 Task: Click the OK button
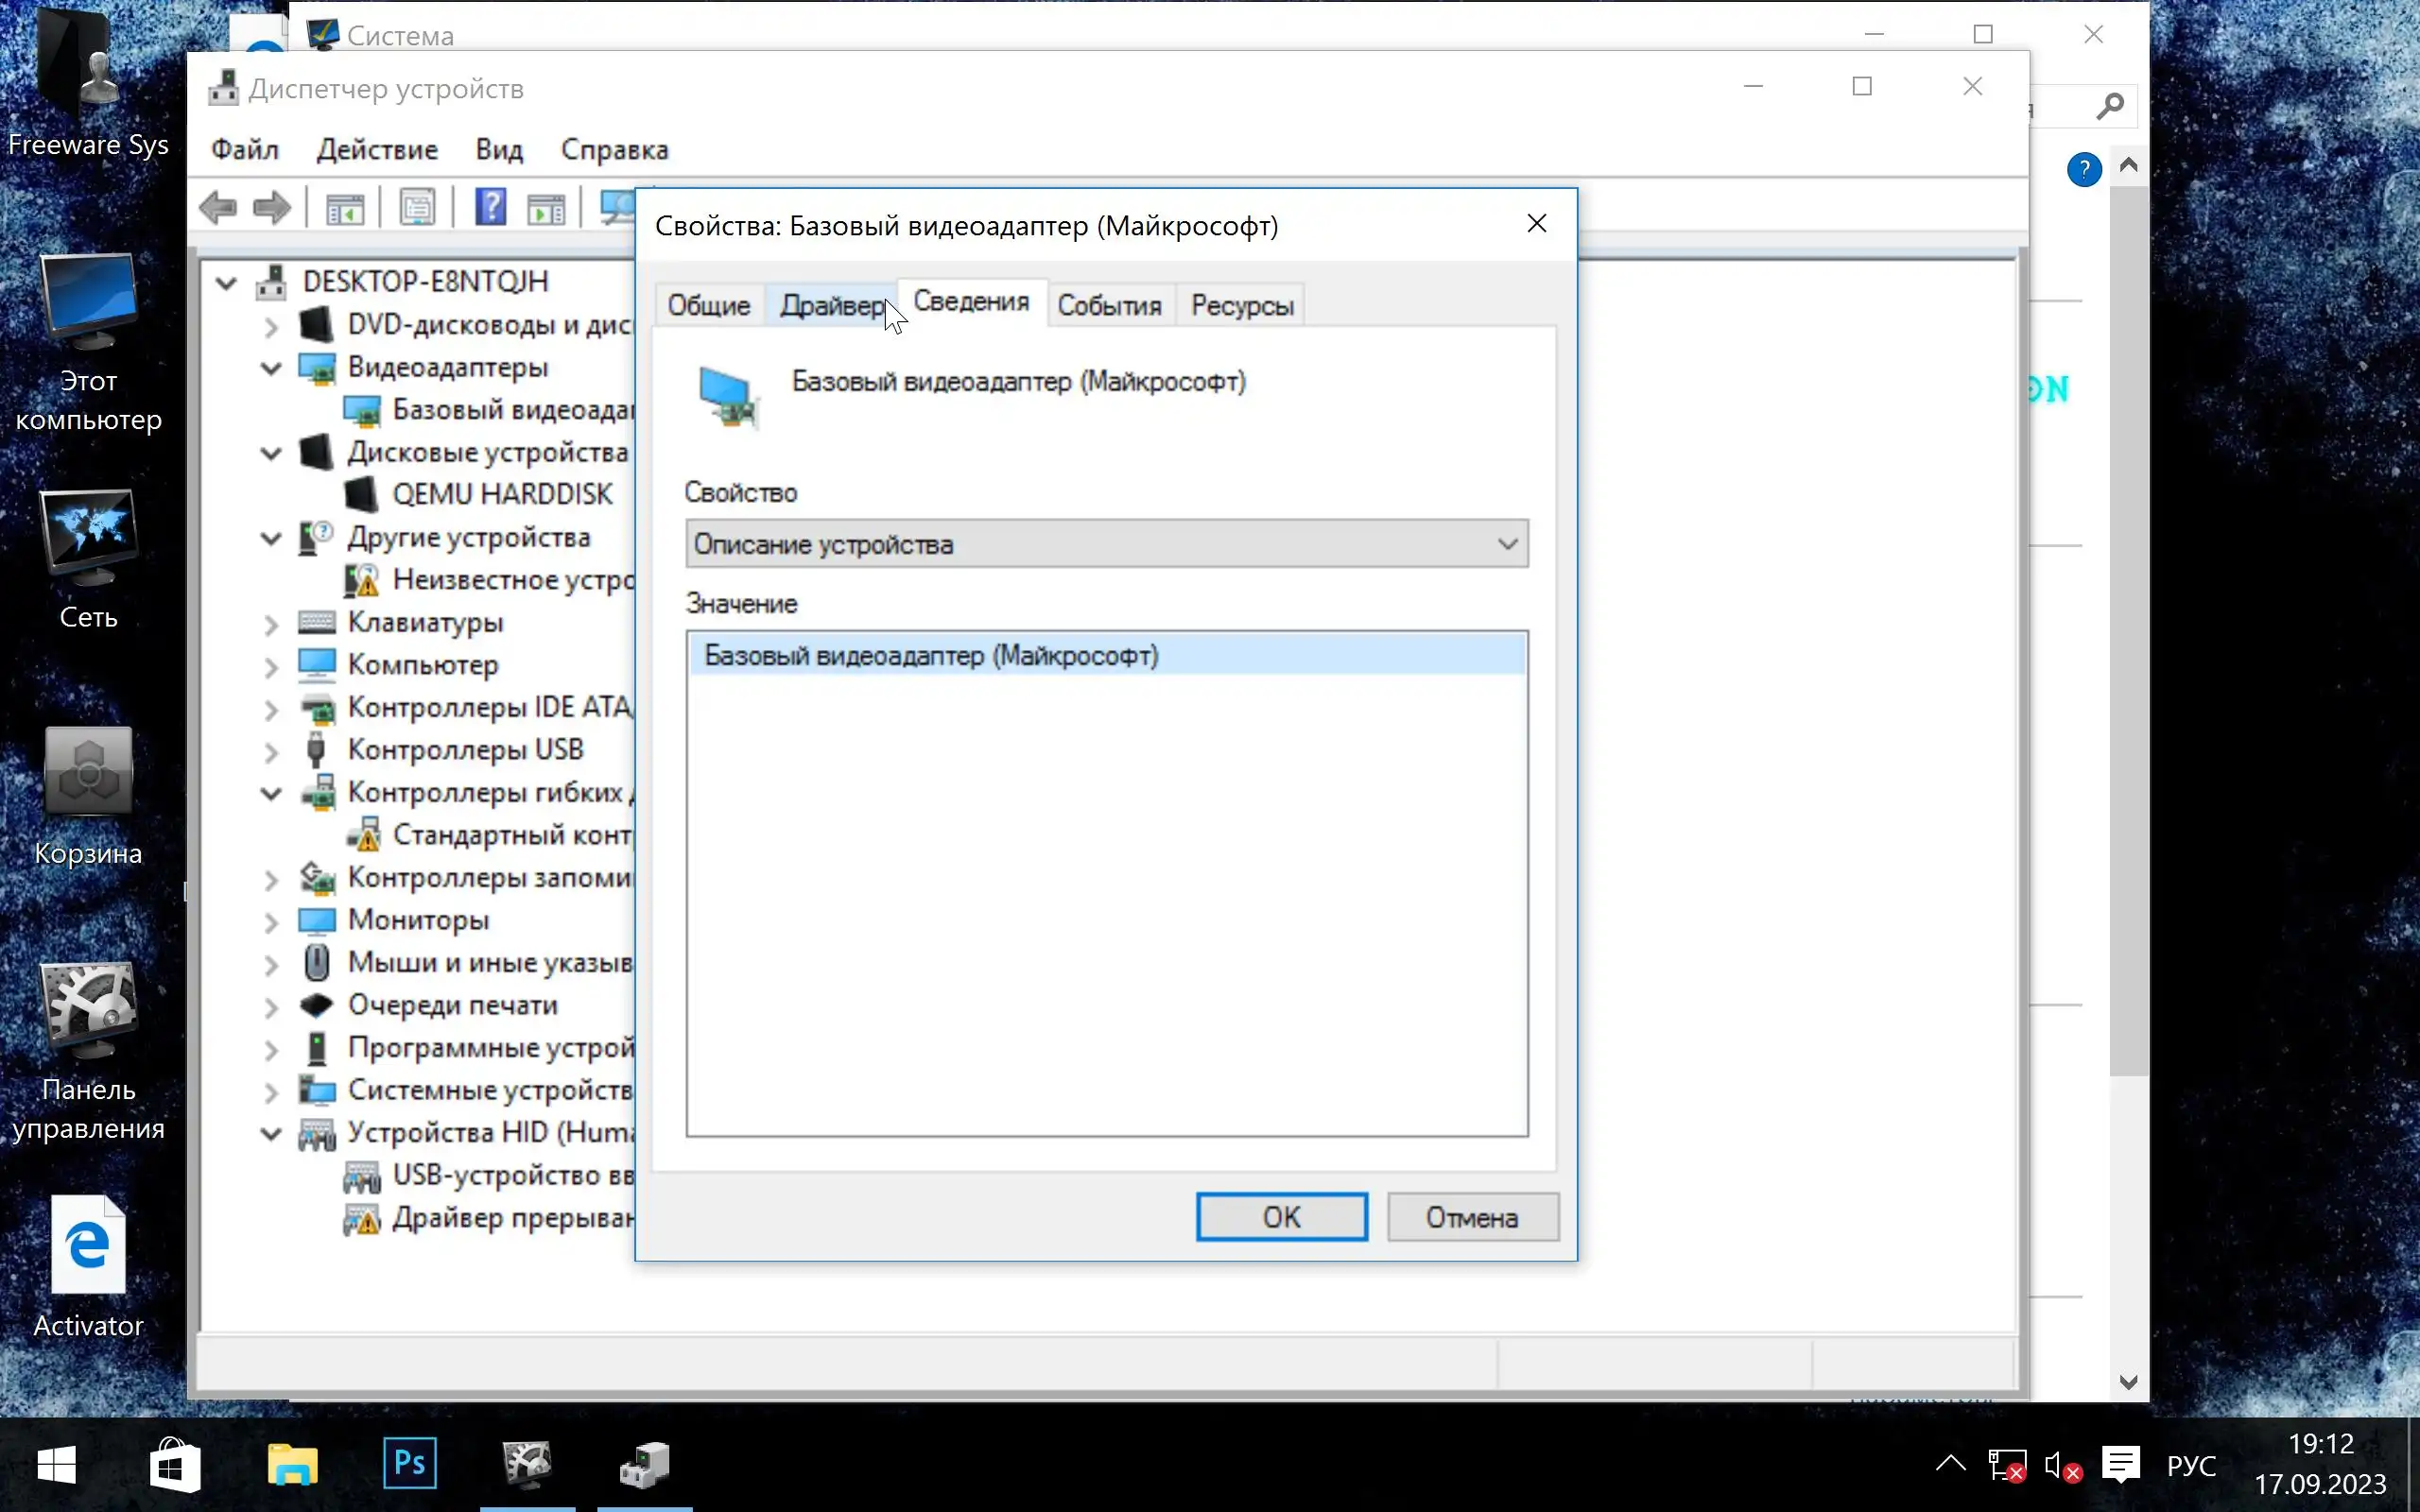coord(1281,1217)
